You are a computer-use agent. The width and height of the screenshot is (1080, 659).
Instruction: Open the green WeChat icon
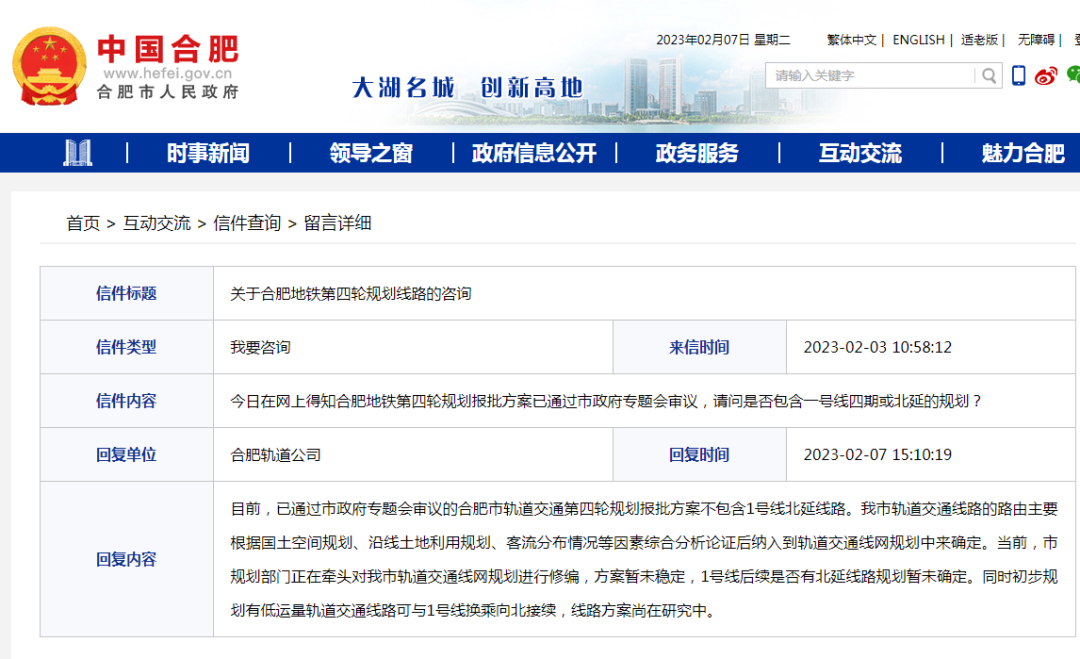(1073, 75)
